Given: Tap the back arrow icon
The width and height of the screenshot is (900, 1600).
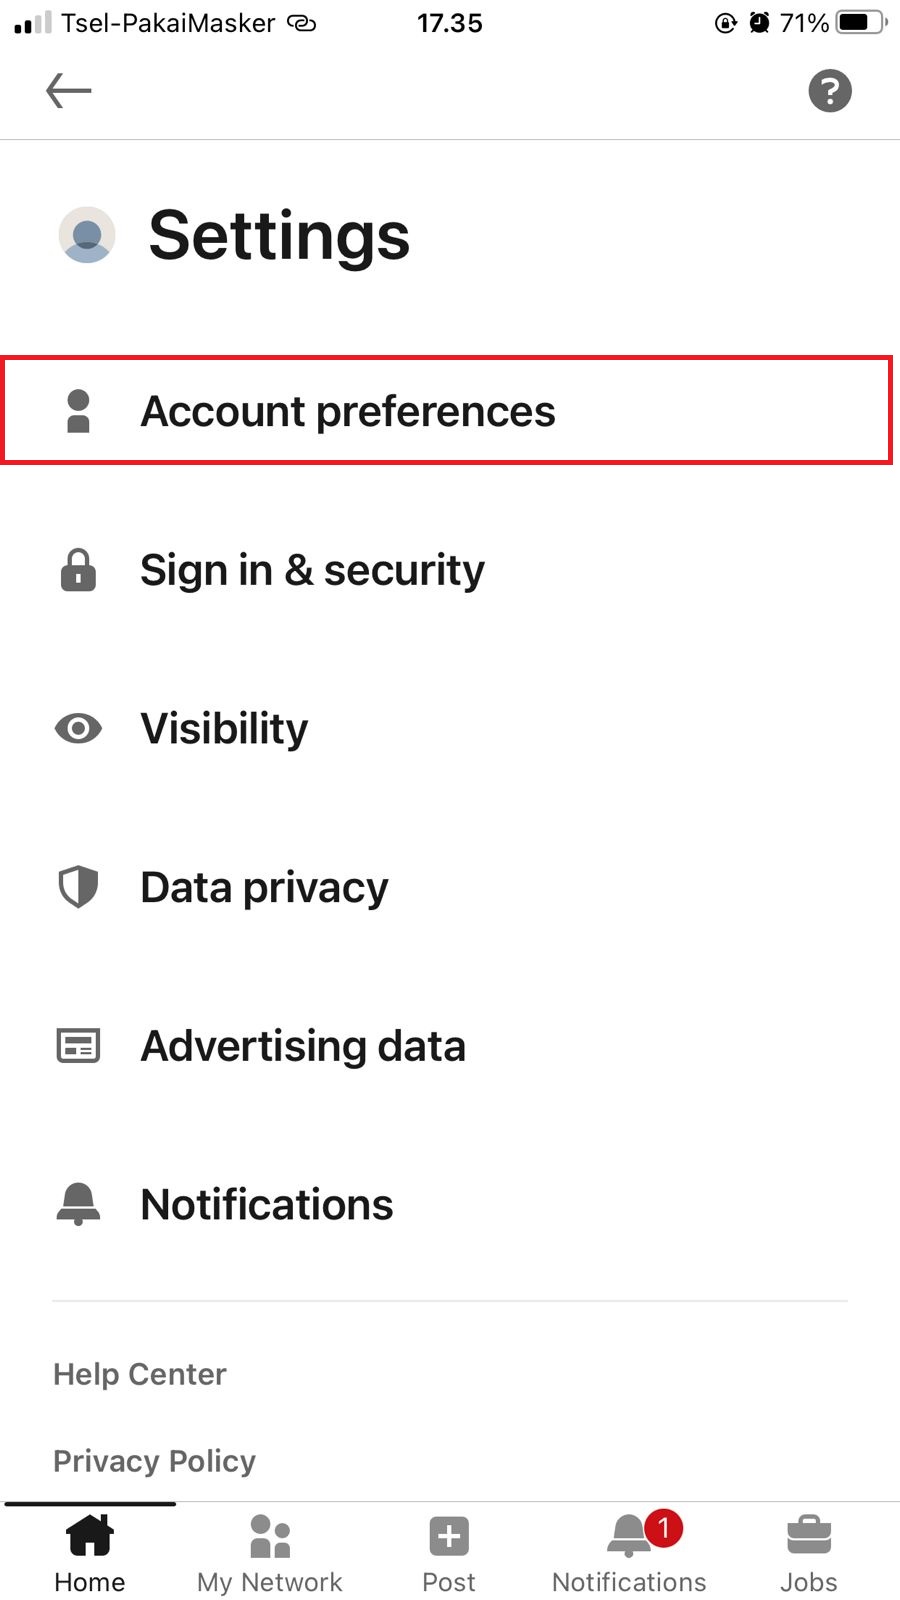Looking at the screenshot, I should [69, 91].
